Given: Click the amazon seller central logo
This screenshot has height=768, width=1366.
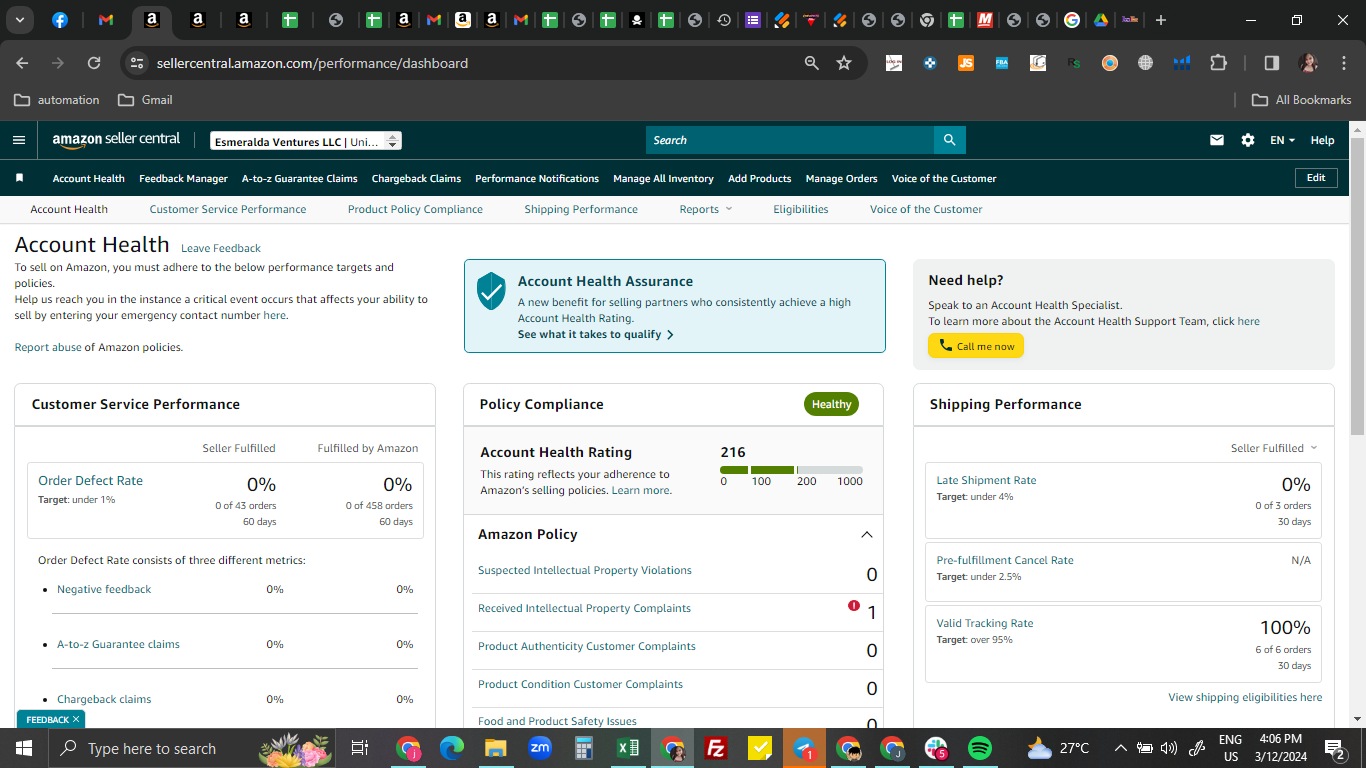Looking at the screenshot, I should [x=116, y=140].
